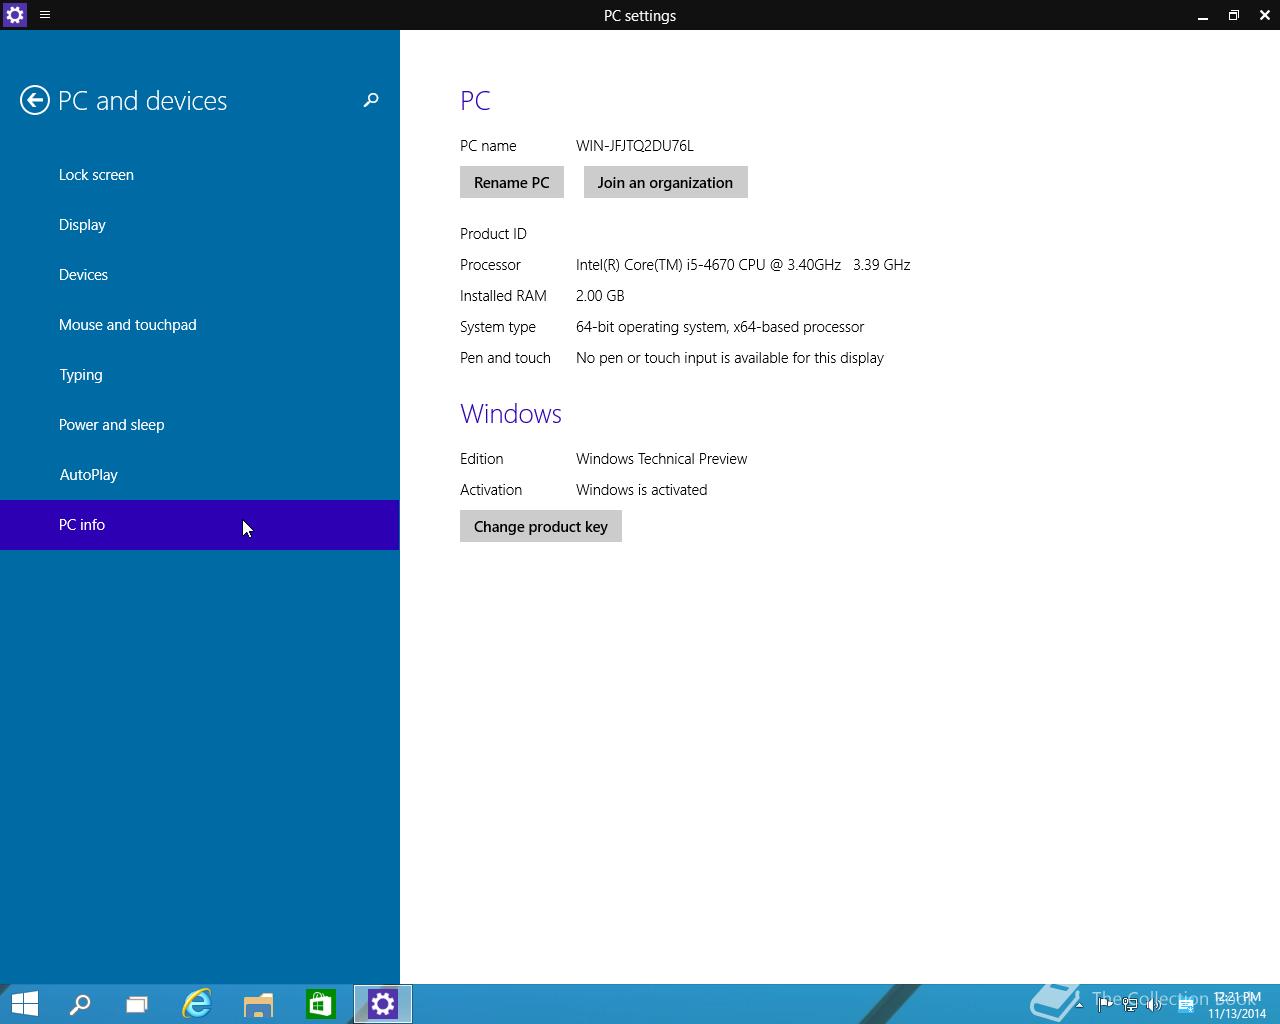Go back using the PC and devices arrow
The height and width of the screenshot is (1024, 1280).
[35, 100]
